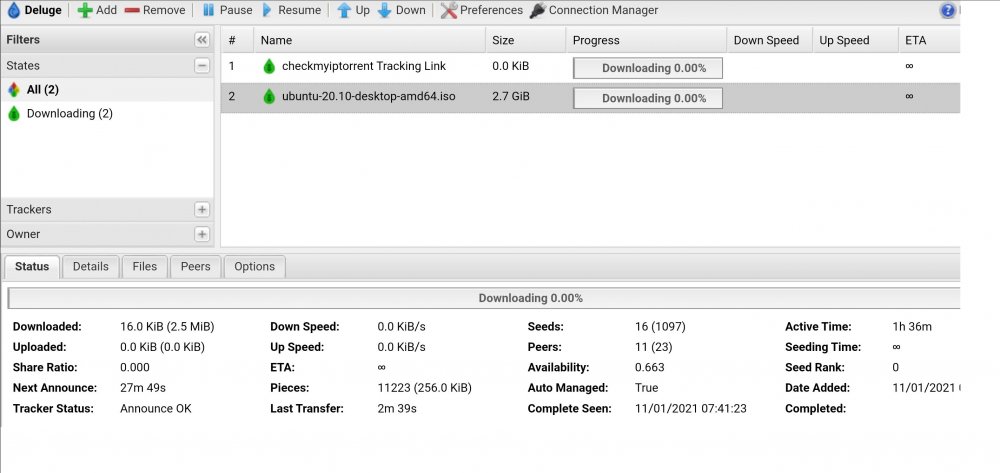This screenshot has width=1000, height=473.
Task: Click the Downloading filter green drop icon
Action: [13, 114]
